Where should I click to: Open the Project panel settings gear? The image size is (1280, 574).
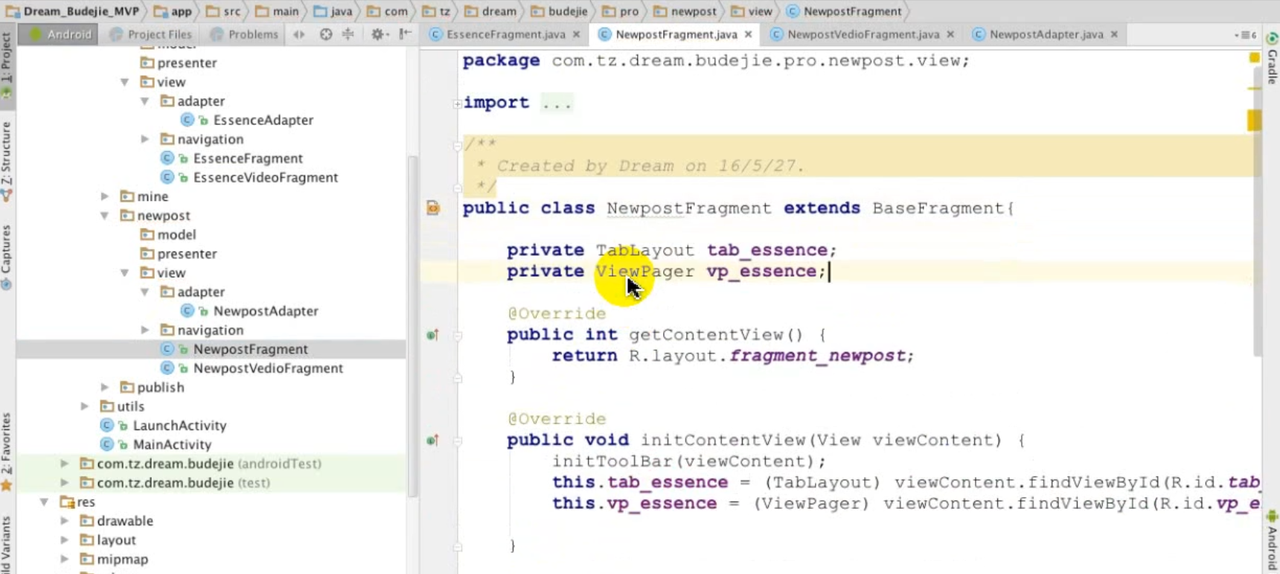[x=378, y=34]
